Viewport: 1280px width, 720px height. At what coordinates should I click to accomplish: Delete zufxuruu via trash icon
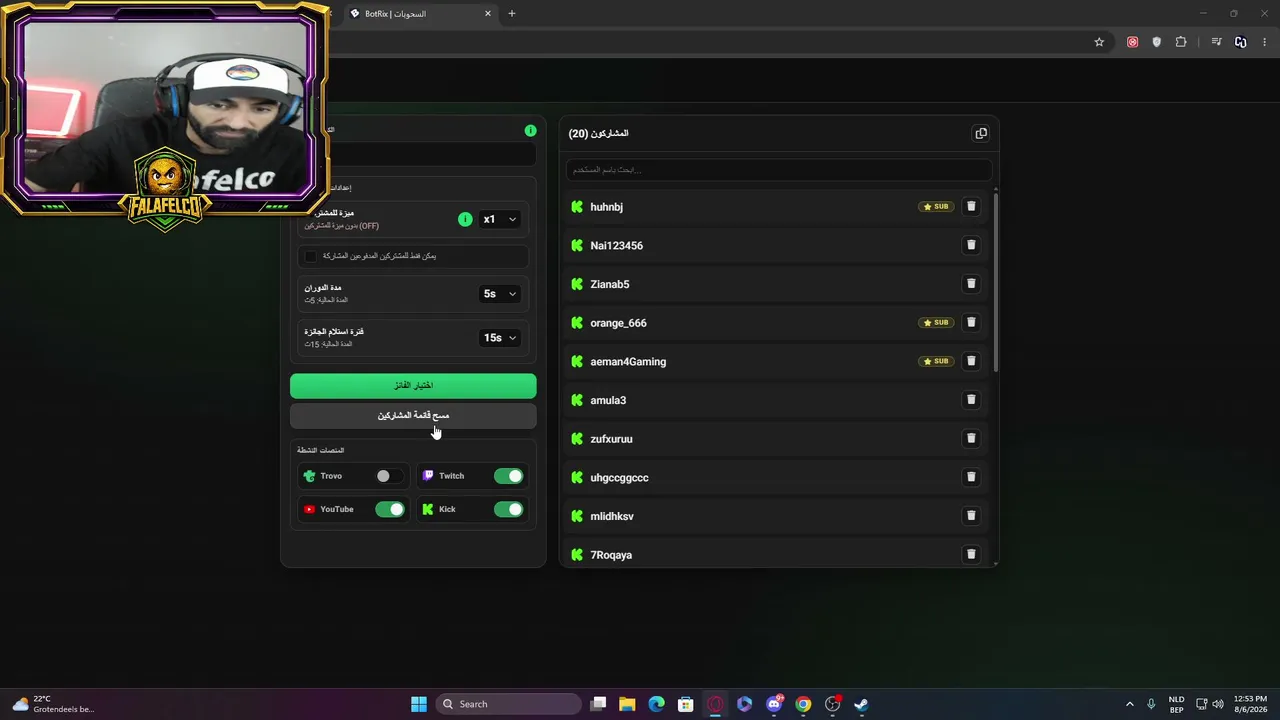(971, 439)
